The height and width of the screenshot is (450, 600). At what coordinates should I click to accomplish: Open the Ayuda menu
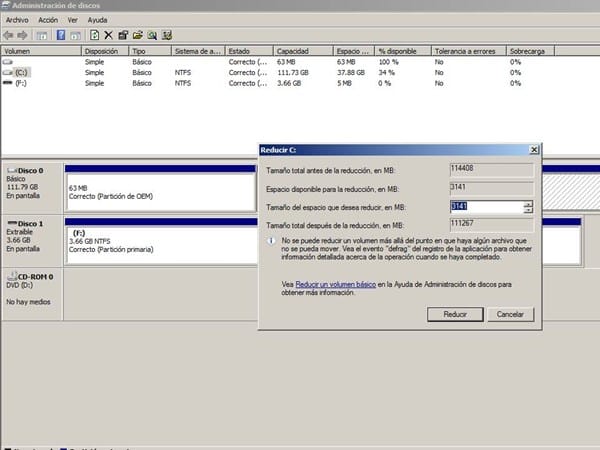[98, 20]
